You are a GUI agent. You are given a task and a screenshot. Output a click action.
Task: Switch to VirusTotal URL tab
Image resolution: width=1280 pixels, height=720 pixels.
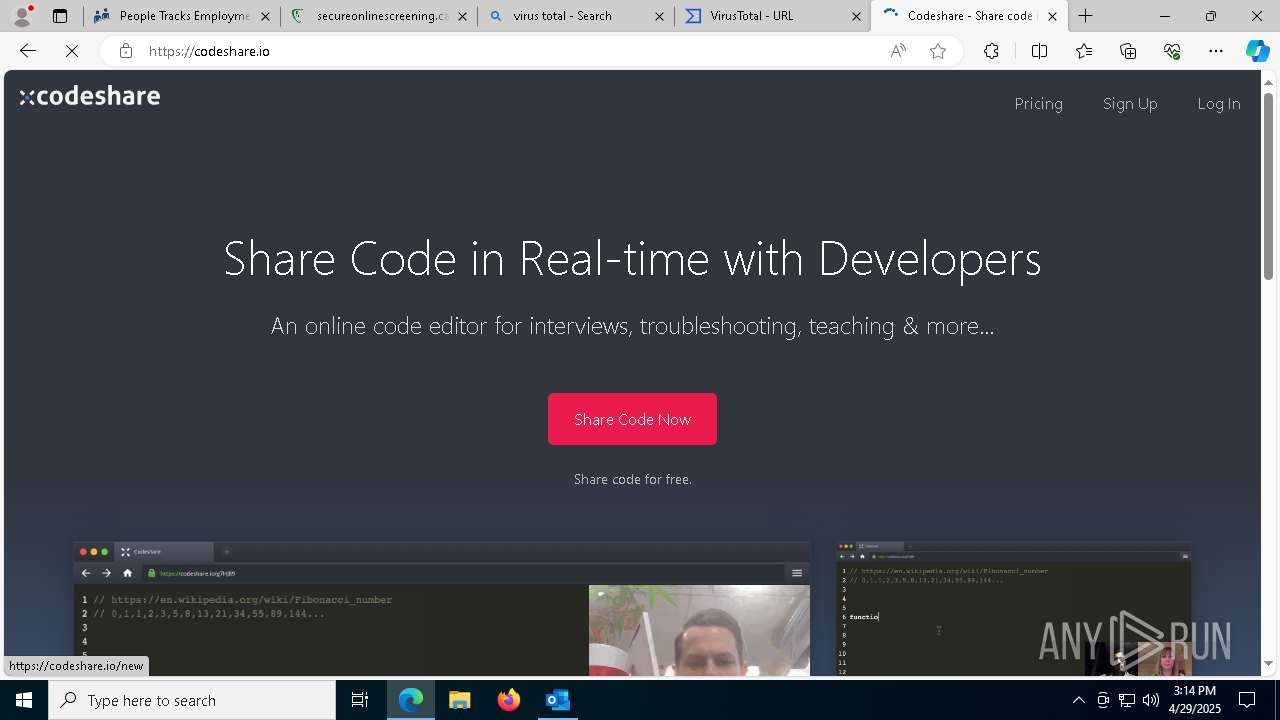click(773, 16)
